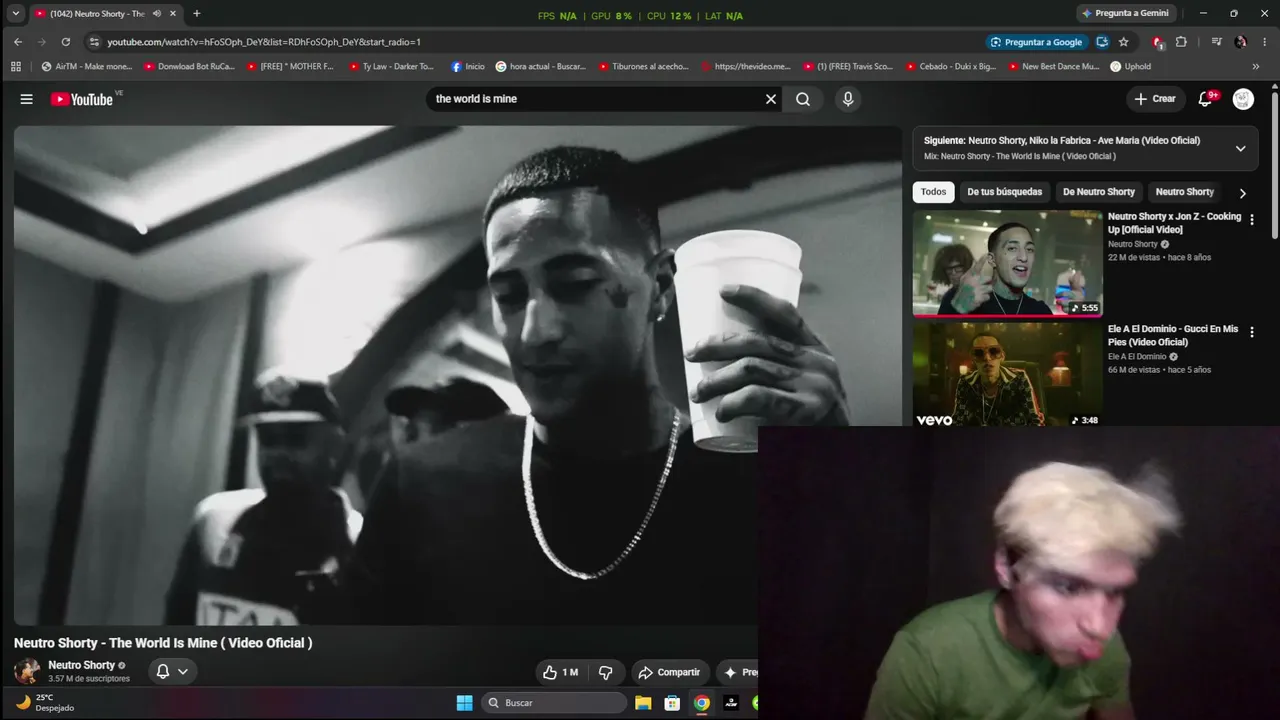Click the address bar URL

pos(264,42)
